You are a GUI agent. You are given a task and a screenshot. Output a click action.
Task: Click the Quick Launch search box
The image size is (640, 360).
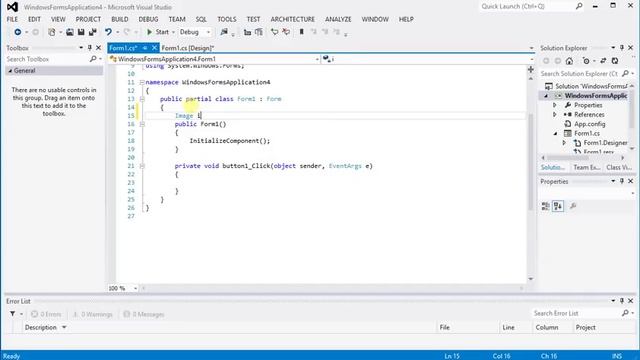click(x=531, y=7)
